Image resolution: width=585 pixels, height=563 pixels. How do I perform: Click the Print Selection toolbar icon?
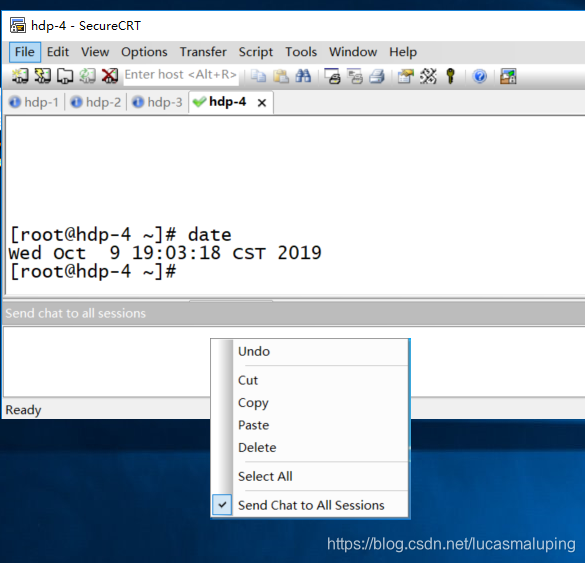click(354, 76)
